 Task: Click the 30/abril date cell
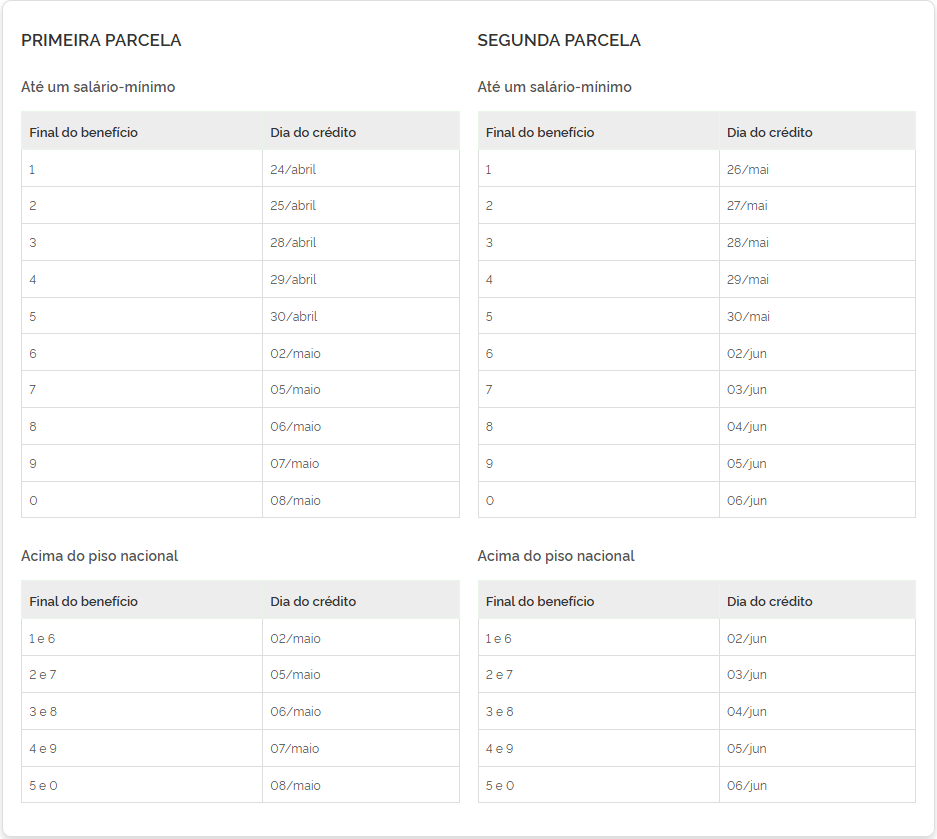point(293,317)
